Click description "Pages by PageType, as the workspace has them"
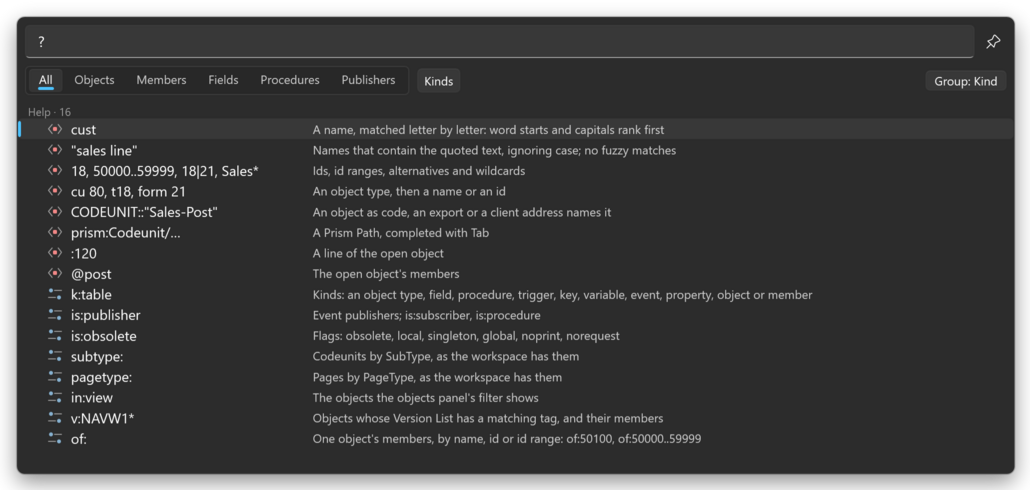1030x490 pixels. click(x=437, y=377)
